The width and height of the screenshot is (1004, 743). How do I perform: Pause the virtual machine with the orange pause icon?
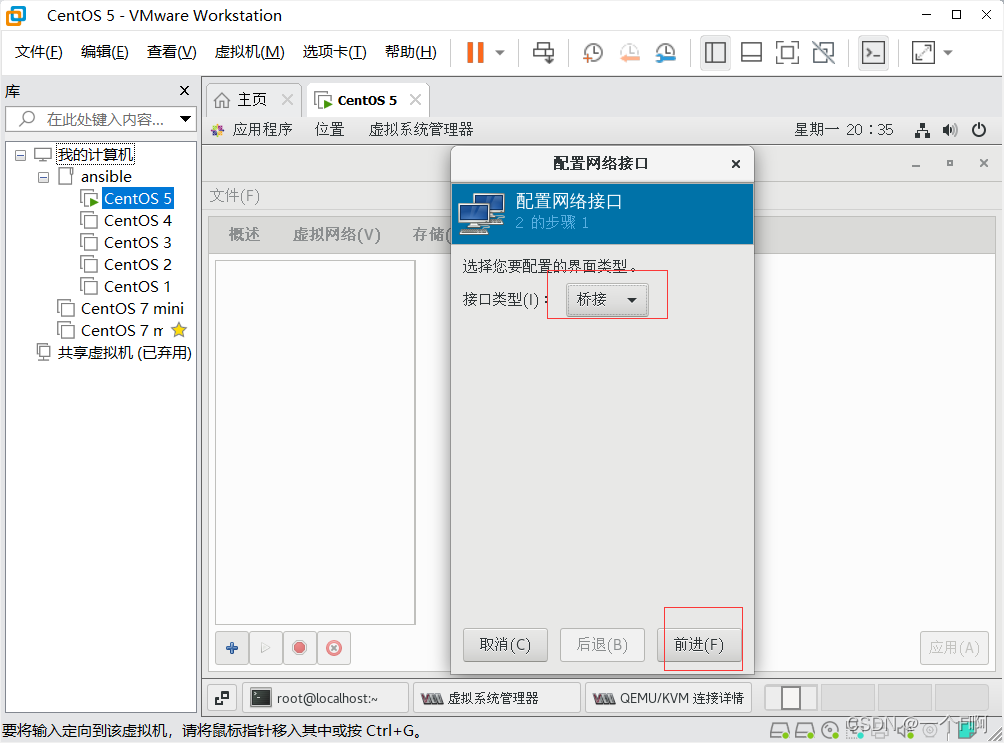tap(475, 53)
